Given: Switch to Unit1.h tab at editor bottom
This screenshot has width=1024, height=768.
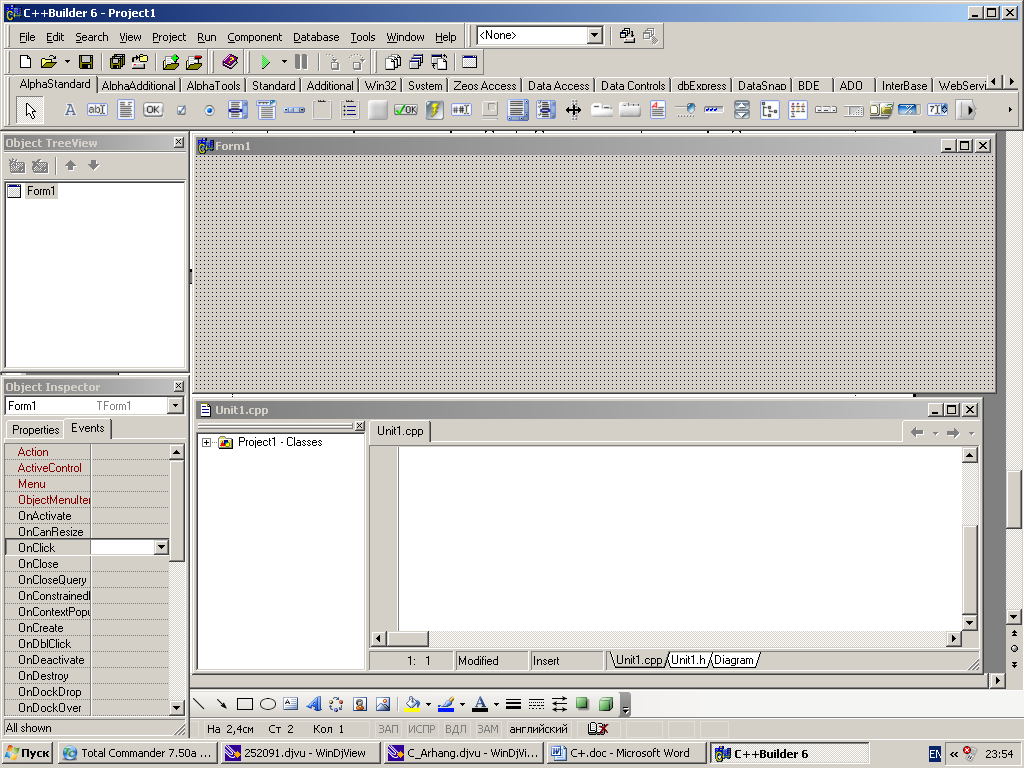Looking at the screenshot, I should click(x=688, y=660).
